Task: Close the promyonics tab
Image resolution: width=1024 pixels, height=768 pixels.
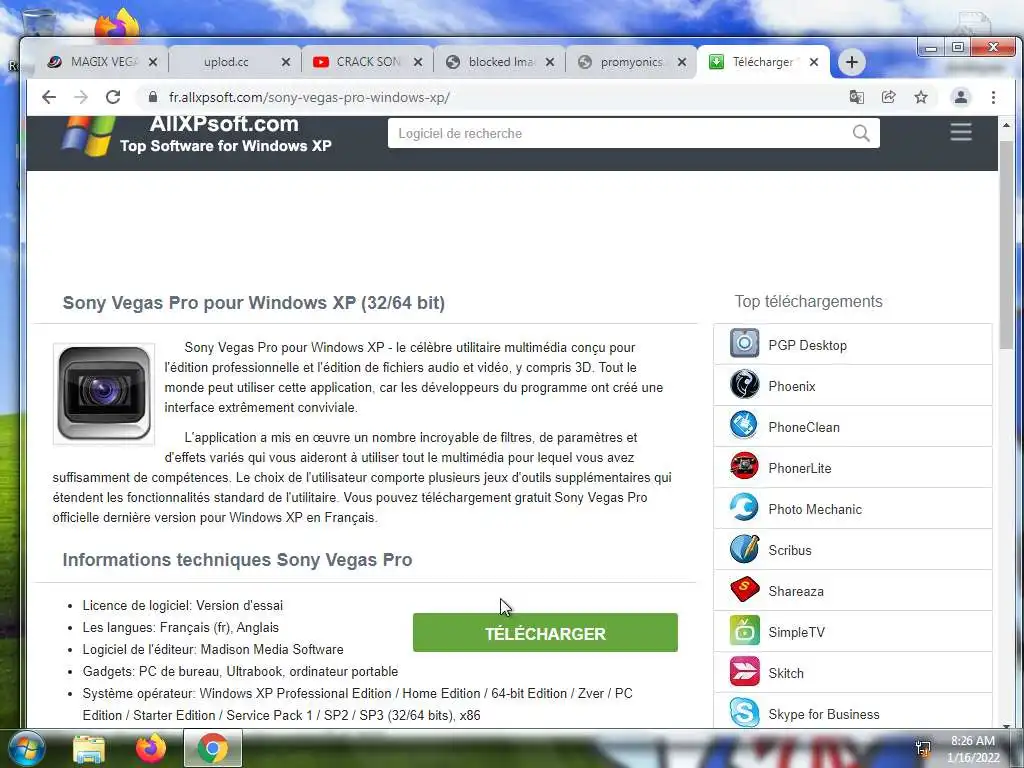Action: (682, 62)
